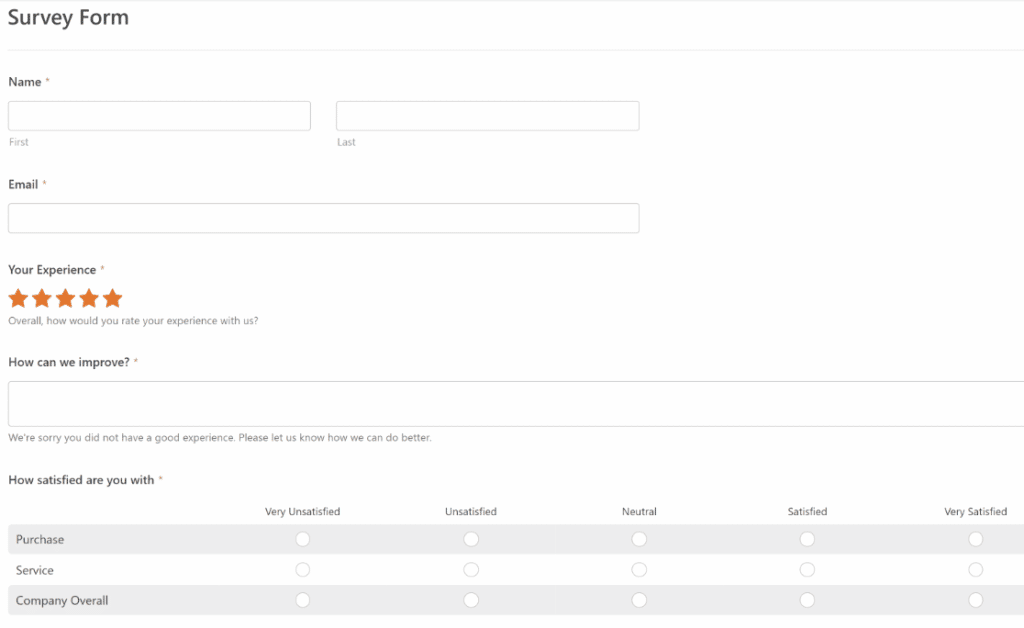Choose Neutral for Service
Image resolution: width=1024 pixels, height=628 pixels.
pyautogui.click(x=639, y=569)
